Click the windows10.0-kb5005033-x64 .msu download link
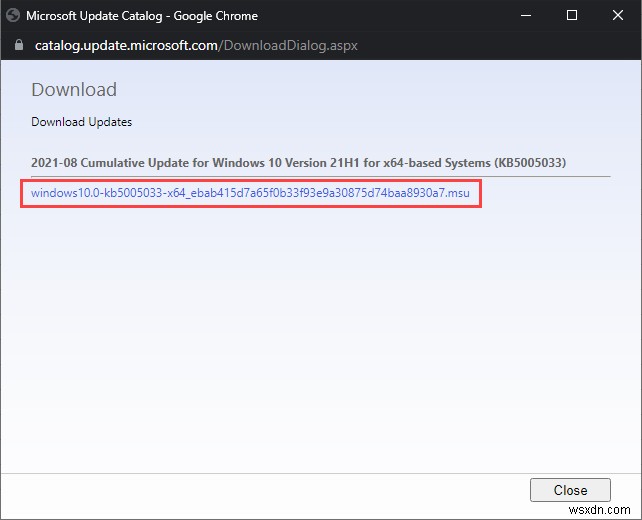642x520 pixels. click(x=250, y=193)
